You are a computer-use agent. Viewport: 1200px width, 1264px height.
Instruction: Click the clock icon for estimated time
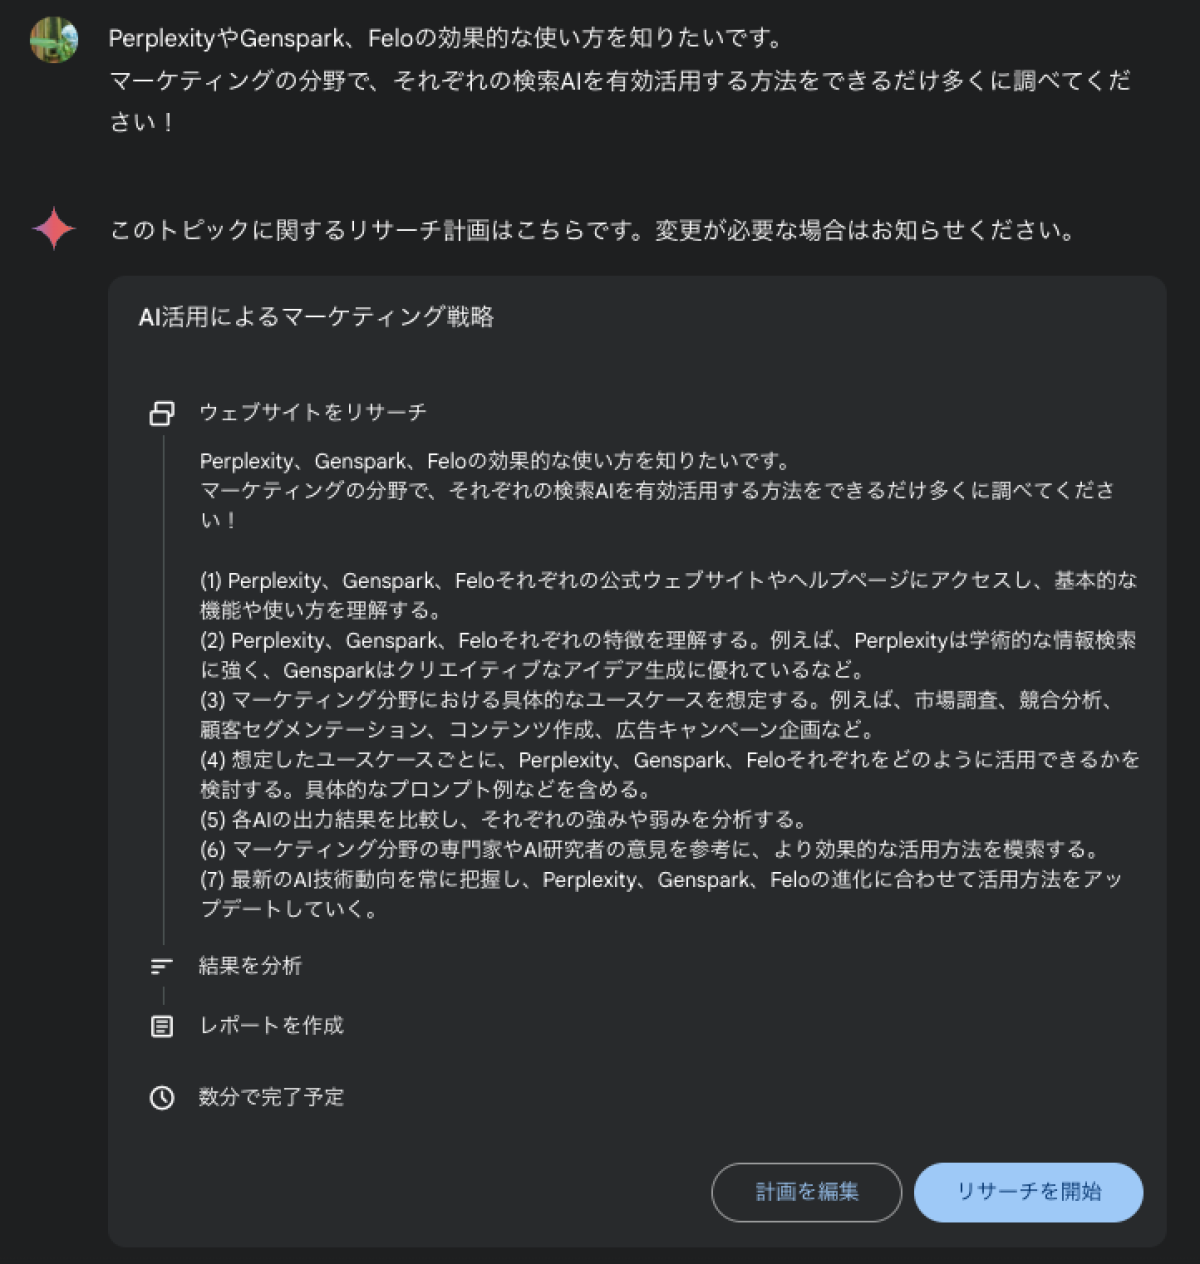[x=162, y=1098]
